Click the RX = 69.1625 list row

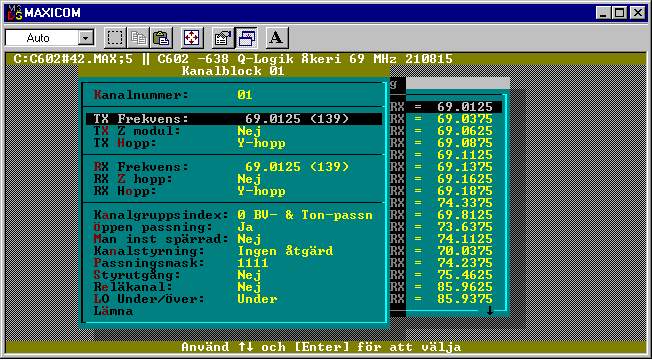(x=446, y=179)
